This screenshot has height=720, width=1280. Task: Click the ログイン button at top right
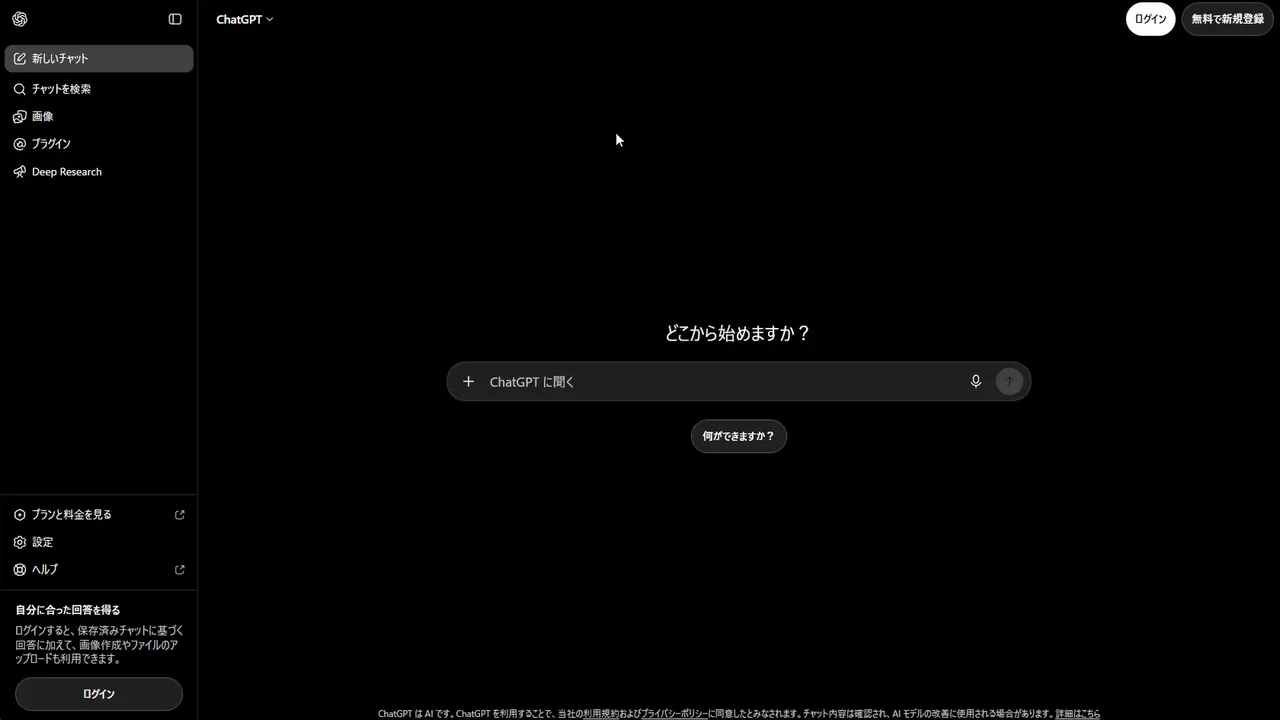[x=1150, y=19]
